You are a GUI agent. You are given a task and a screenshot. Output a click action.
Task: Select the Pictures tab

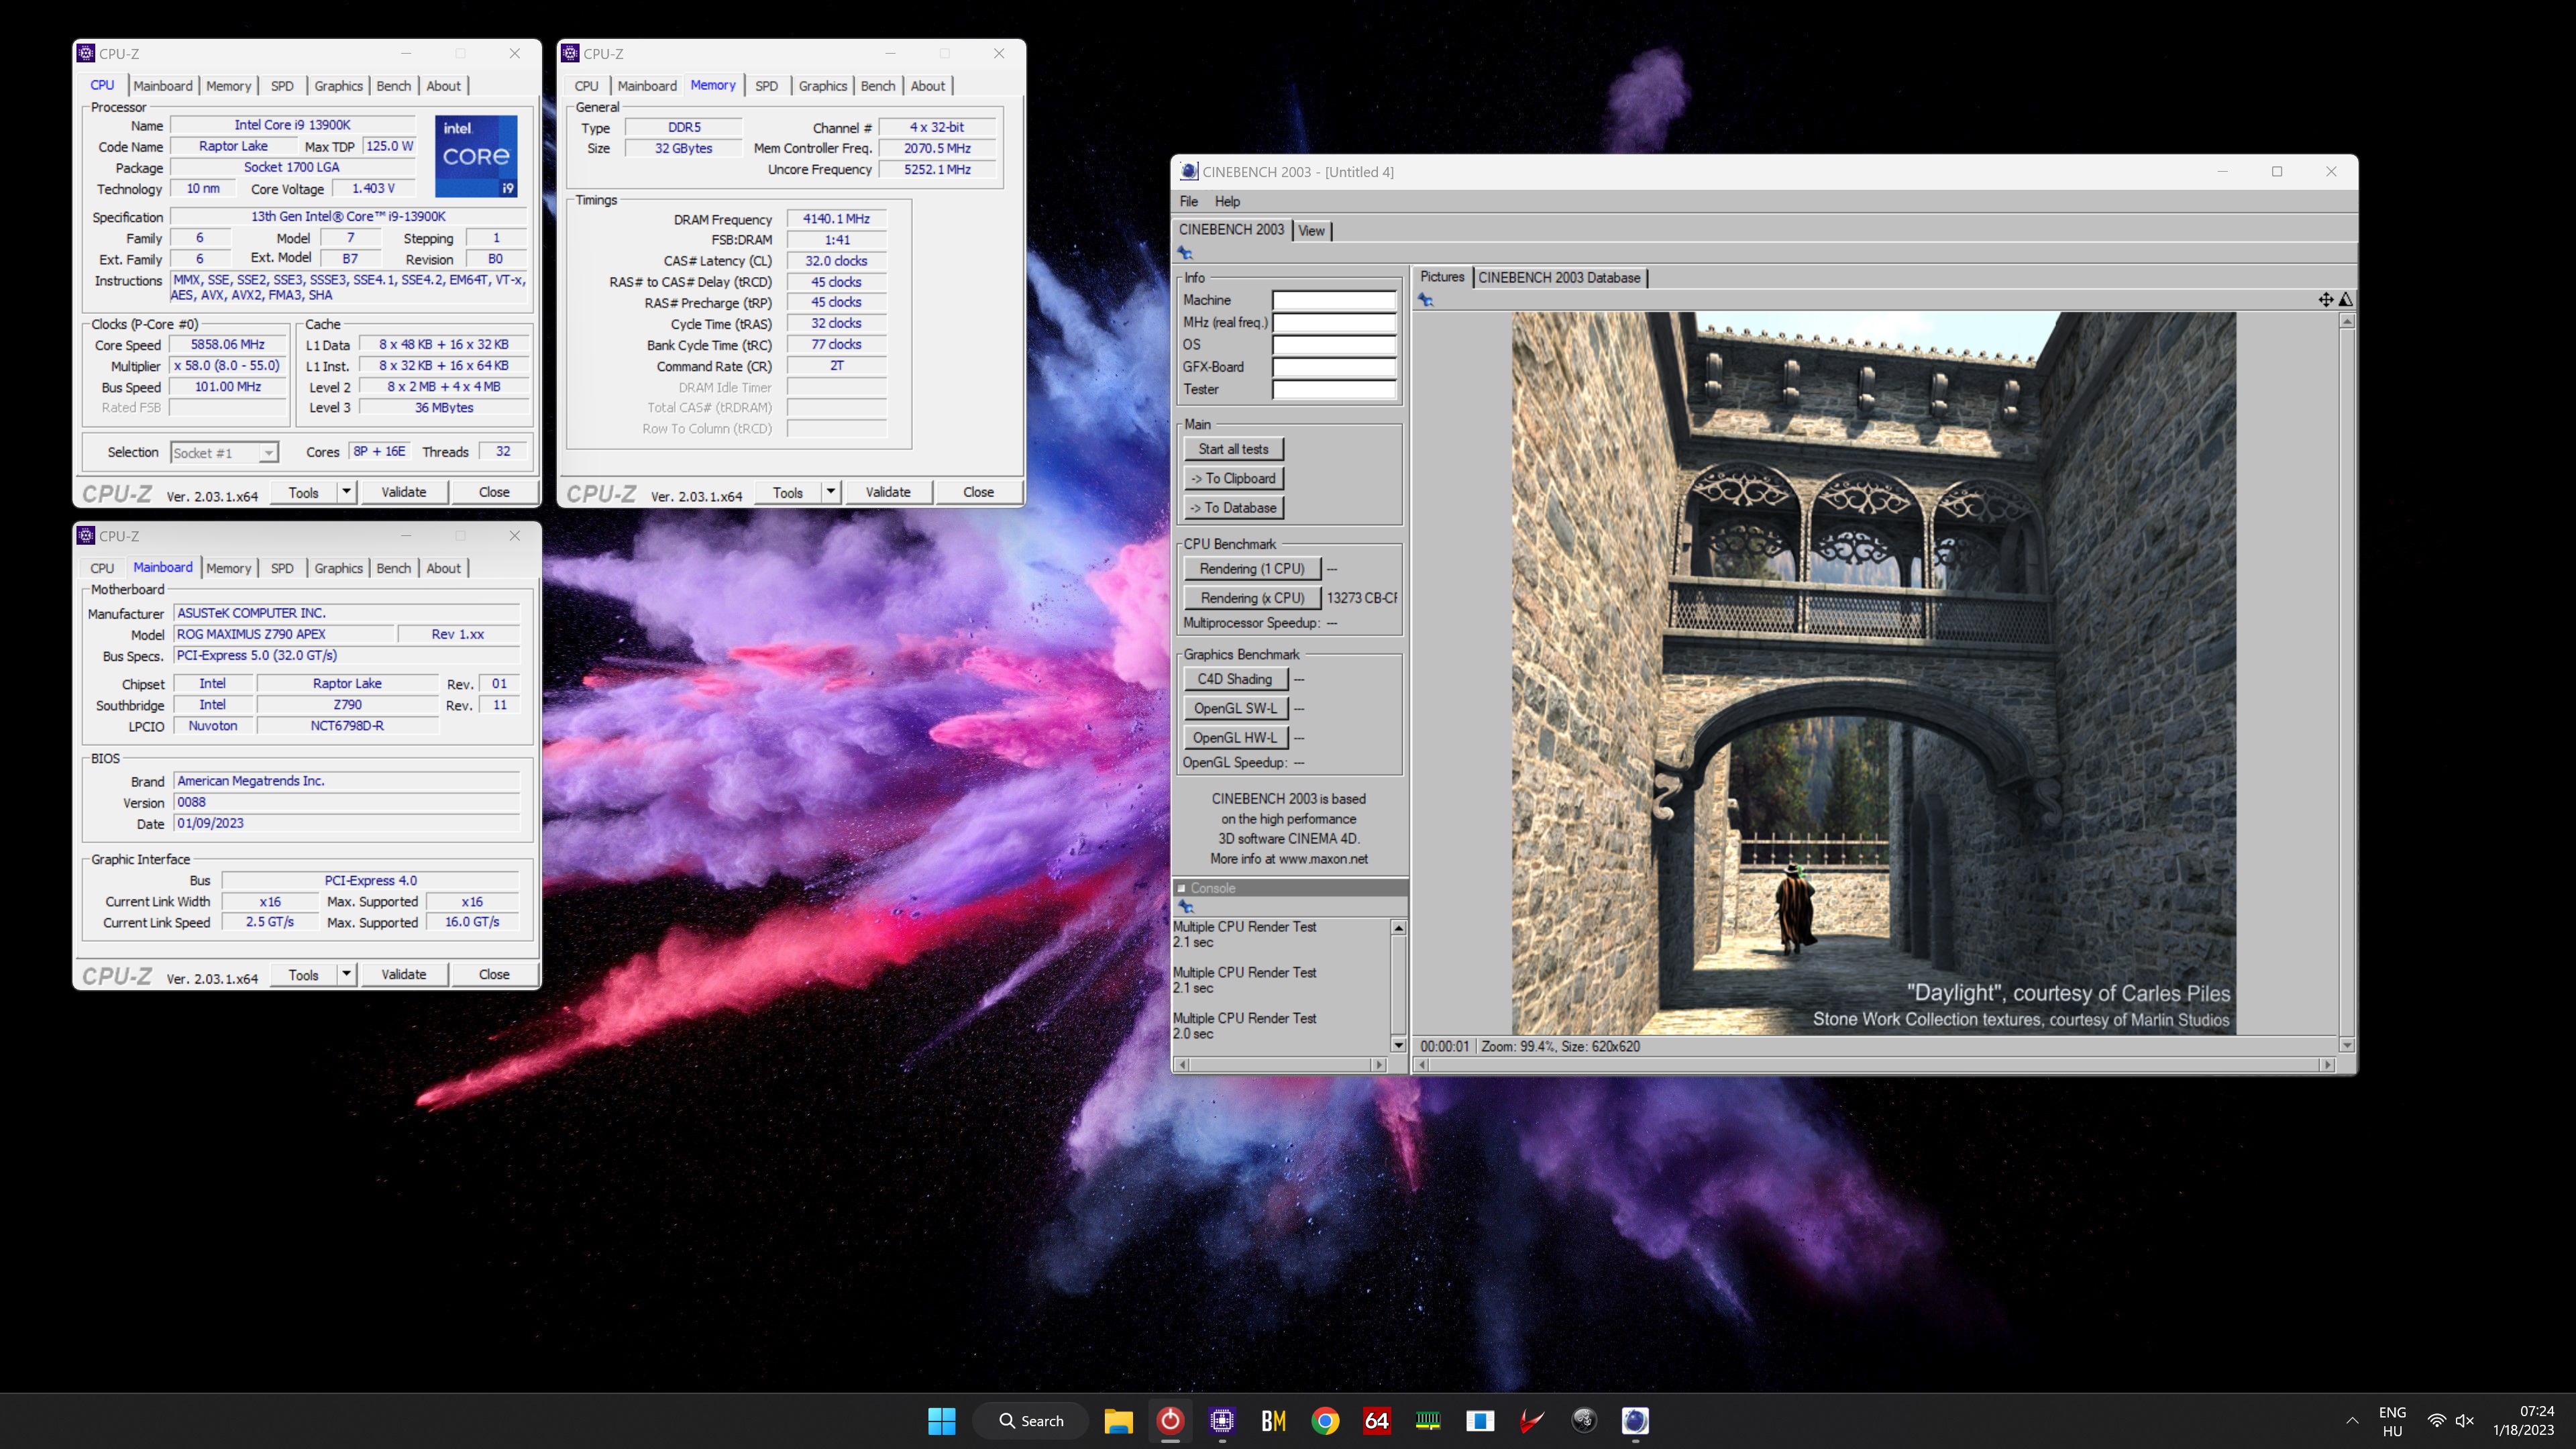(1442, 277)
